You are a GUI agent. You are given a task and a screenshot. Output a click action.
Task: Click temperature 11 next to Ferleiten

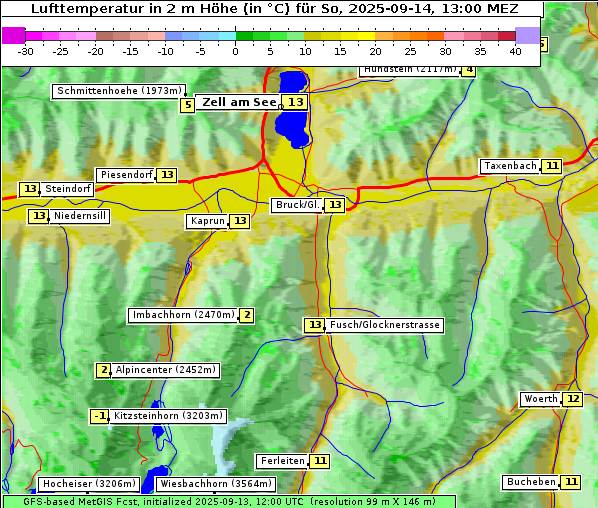[x=320, y=461]
